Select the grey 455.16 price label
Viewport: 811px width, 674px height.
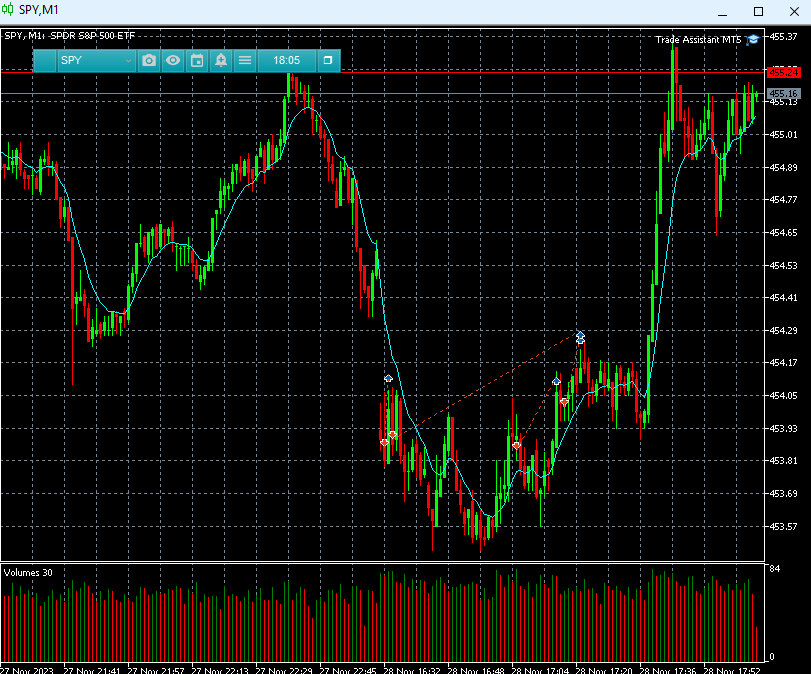(x=783, y=94)
